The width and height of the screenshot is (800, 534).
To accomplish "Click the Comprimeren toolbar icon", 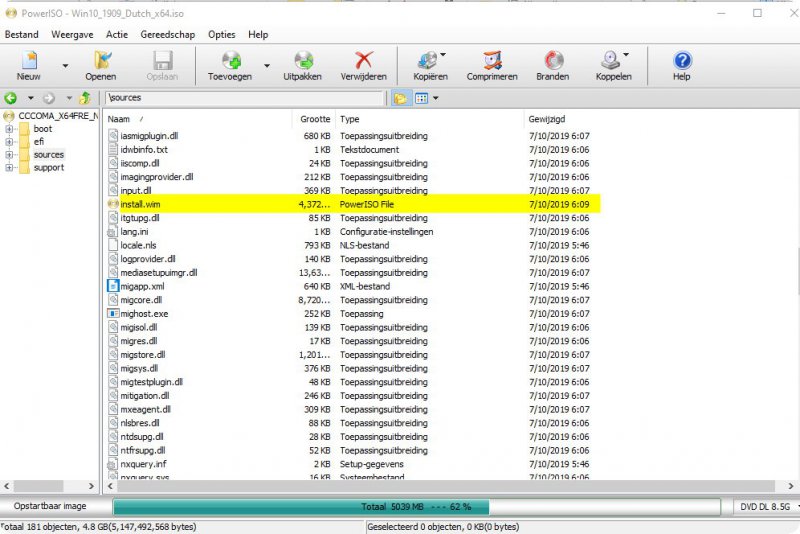I will coord(492,62).
